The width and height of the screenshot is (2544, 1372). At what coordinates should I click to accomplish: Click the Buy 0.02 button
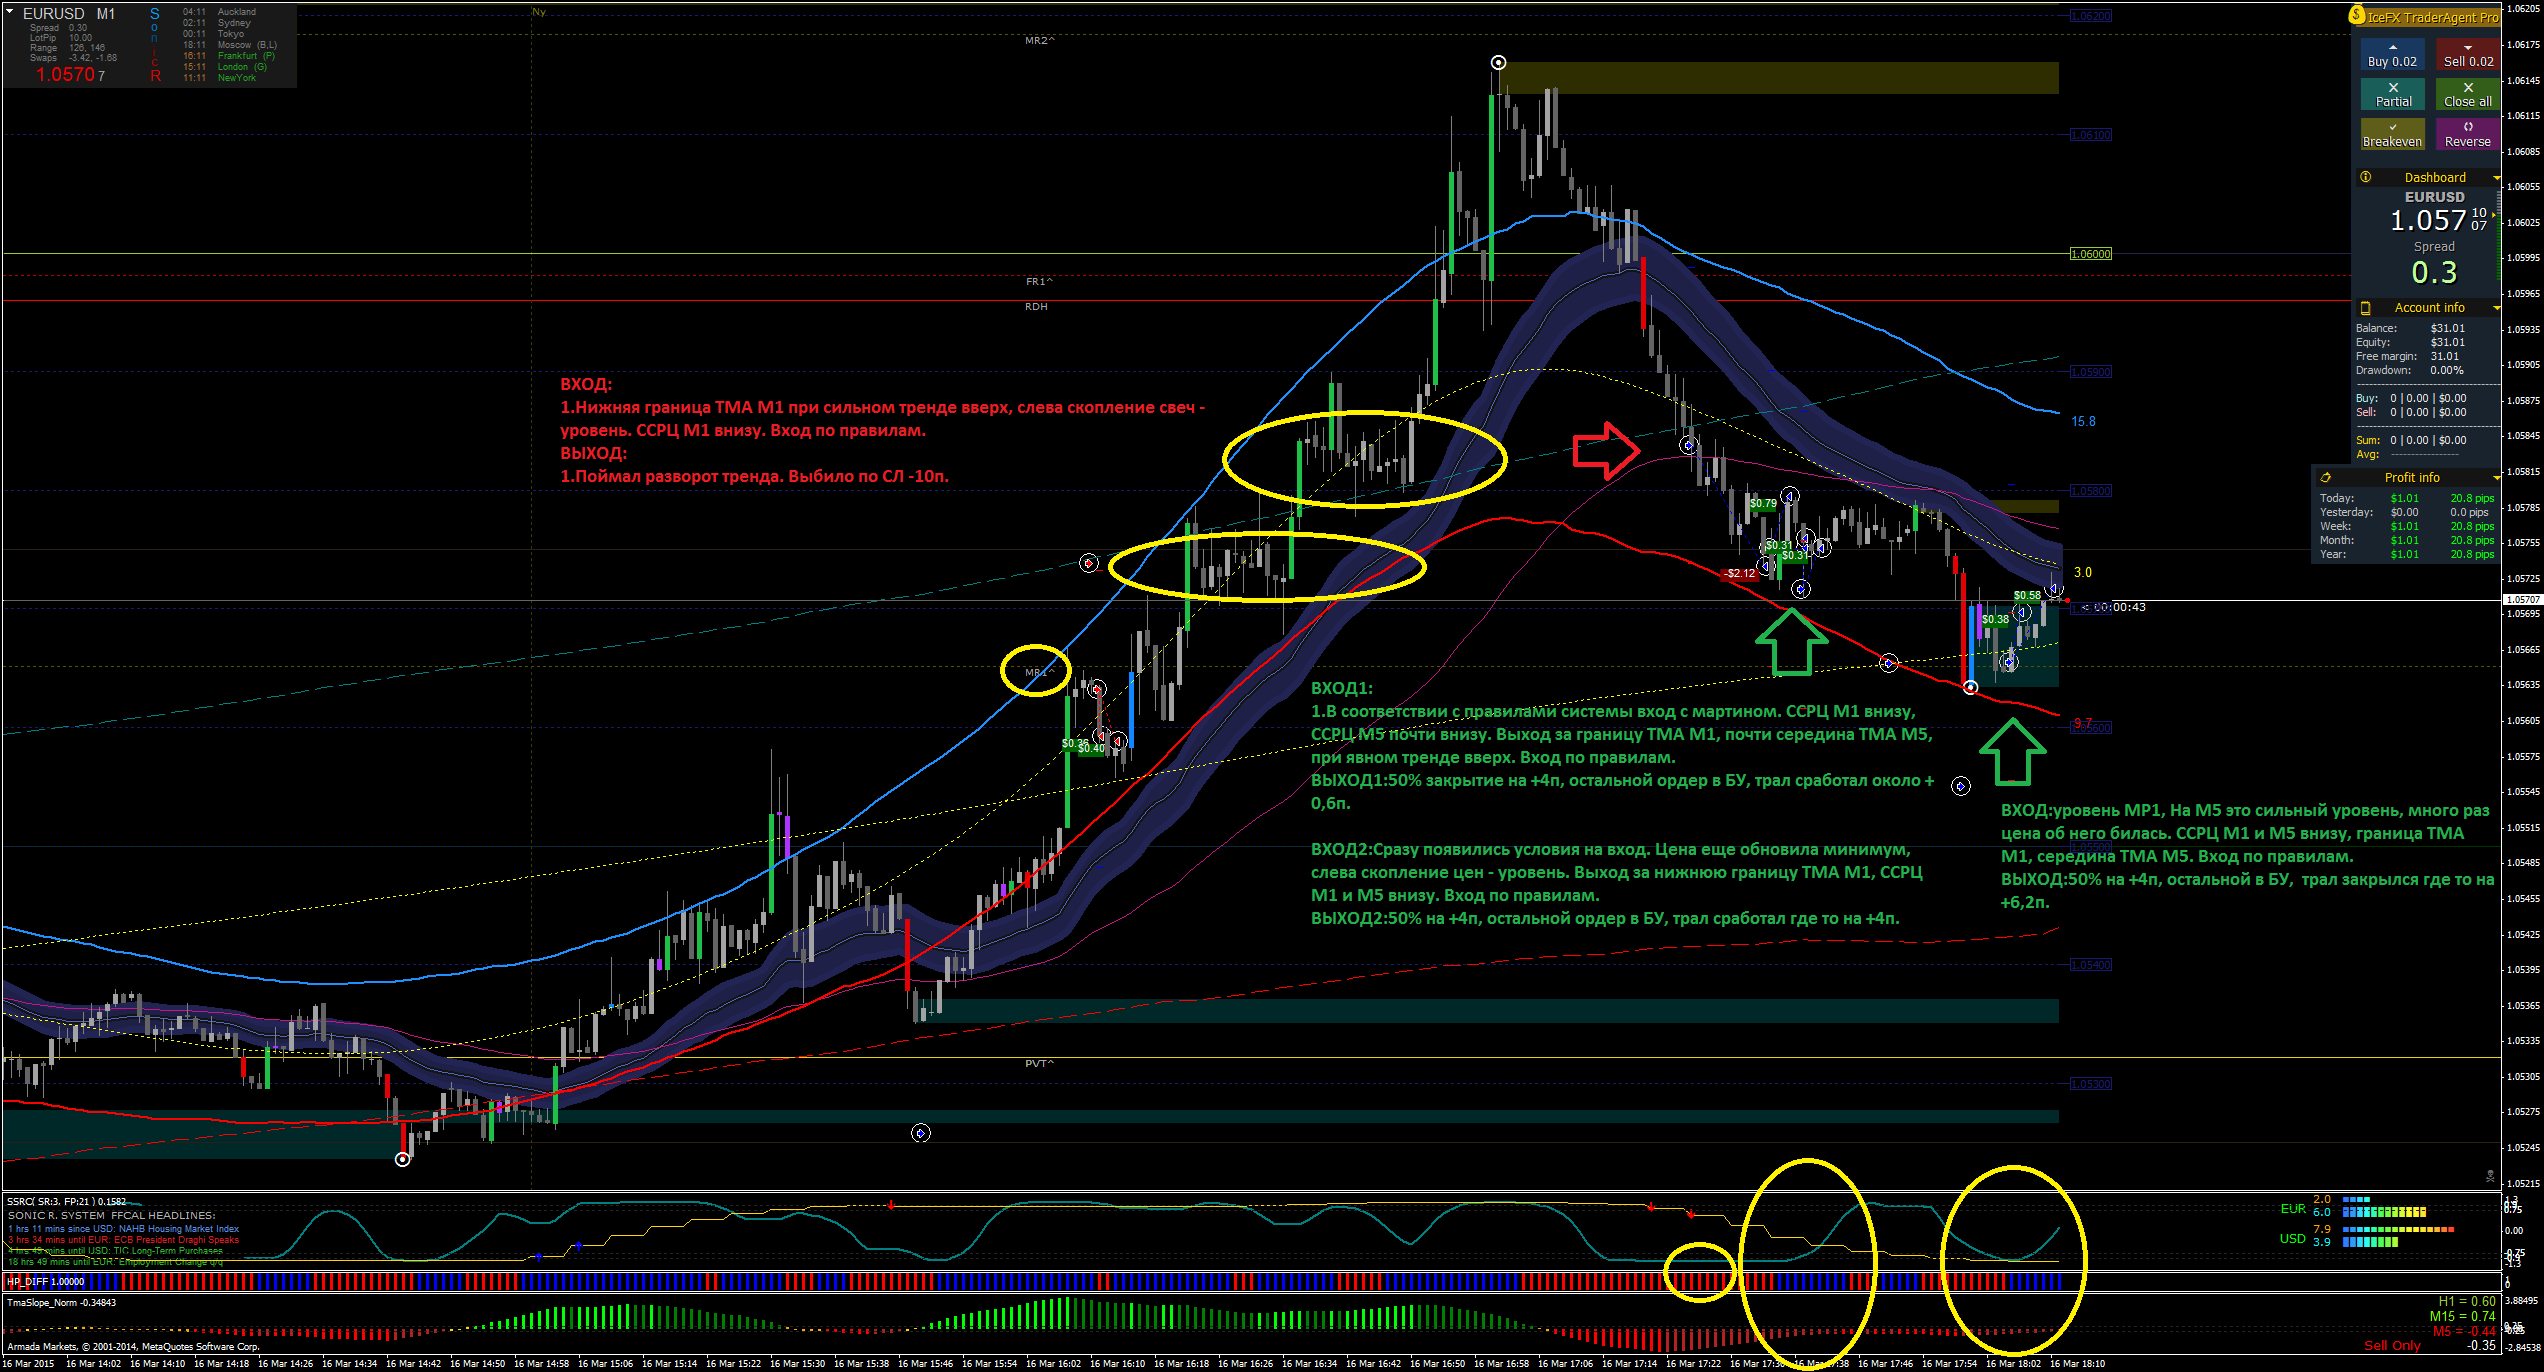[2392, 54]
